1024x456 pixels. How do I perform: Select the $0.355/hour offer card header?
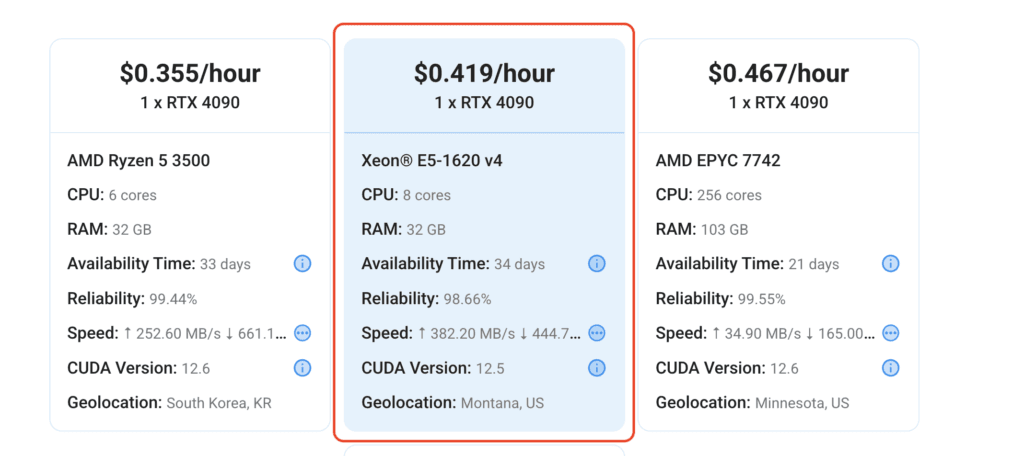(190, 86)
